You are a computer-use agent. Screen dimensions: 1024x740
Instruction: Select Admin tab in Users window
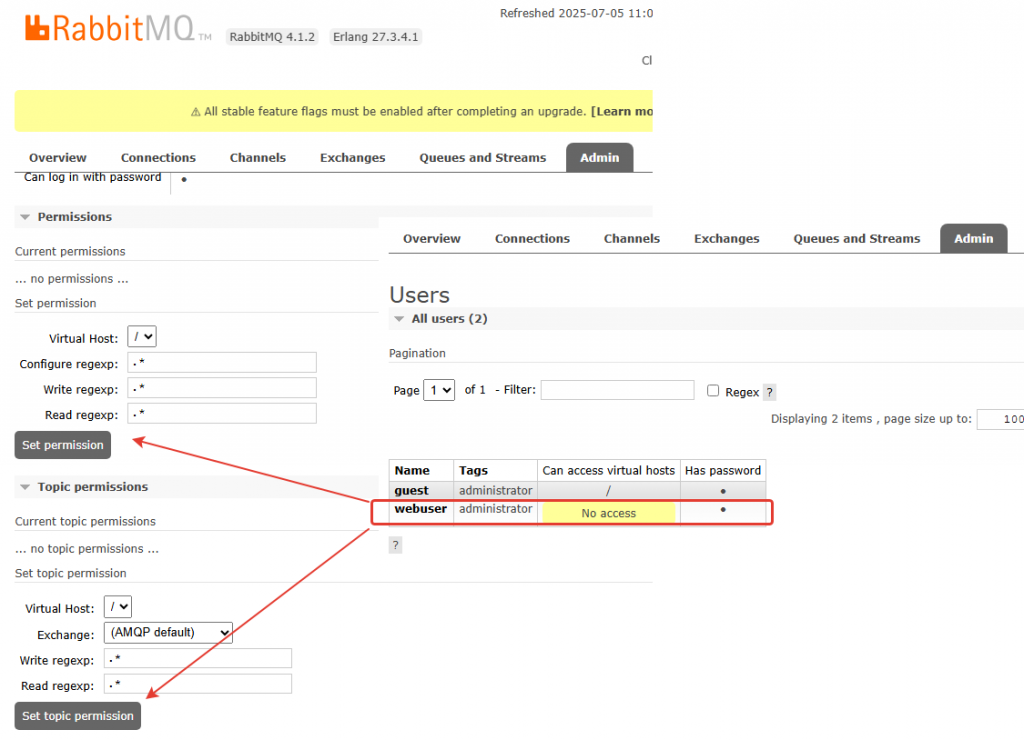[x=974, y=238]
